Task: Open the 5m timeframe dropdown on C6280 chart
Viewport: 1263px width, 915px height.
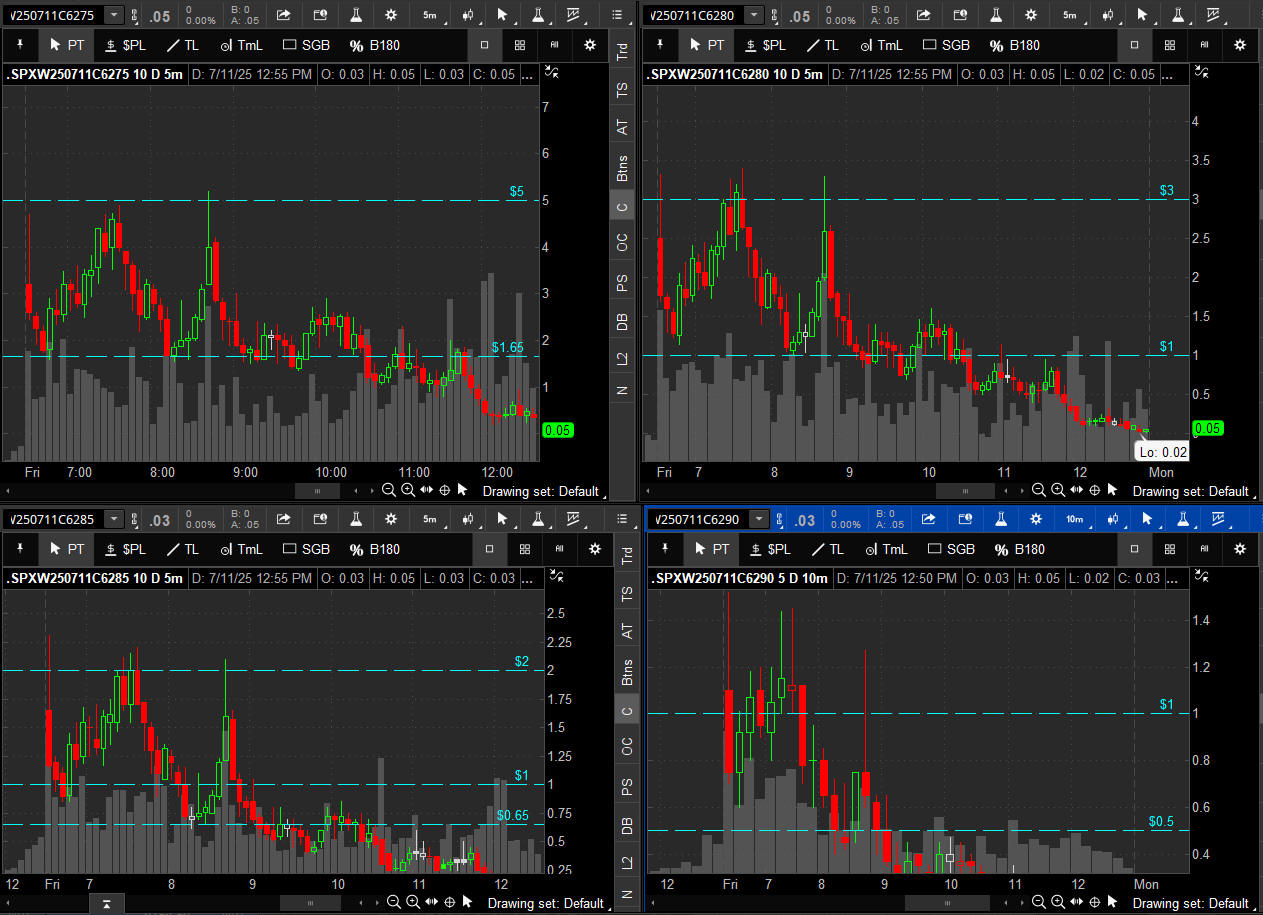Action: (x=1069, y=15)
